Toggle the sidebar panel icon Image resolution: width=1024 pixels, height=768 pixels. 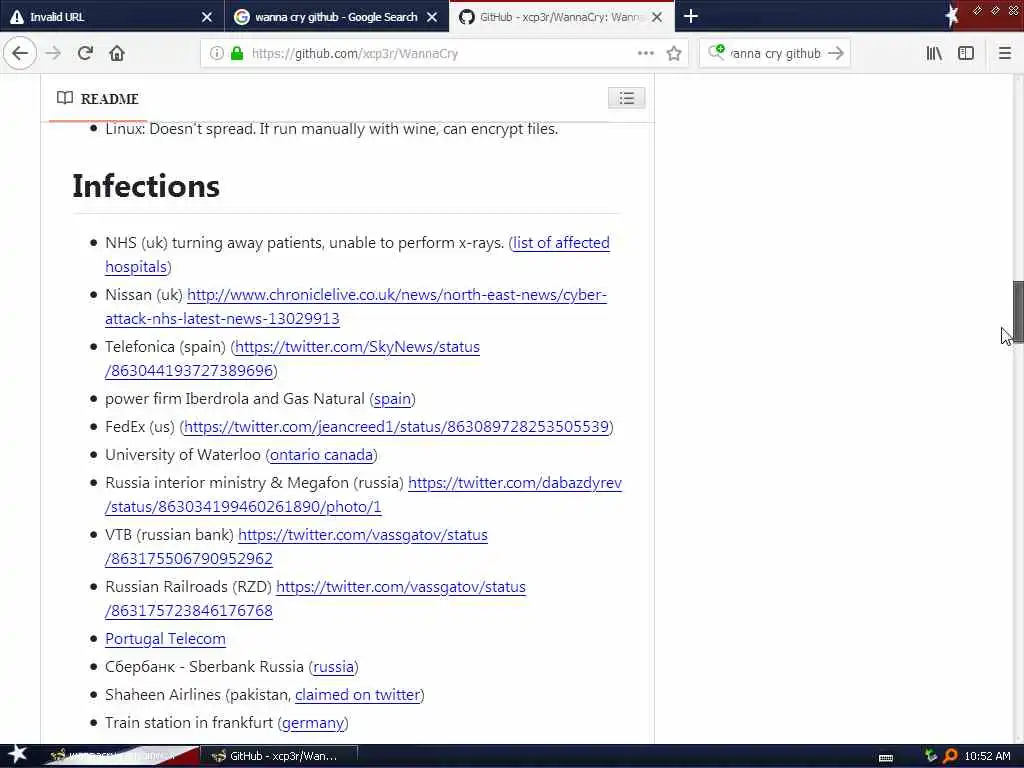tap(966, 54)
